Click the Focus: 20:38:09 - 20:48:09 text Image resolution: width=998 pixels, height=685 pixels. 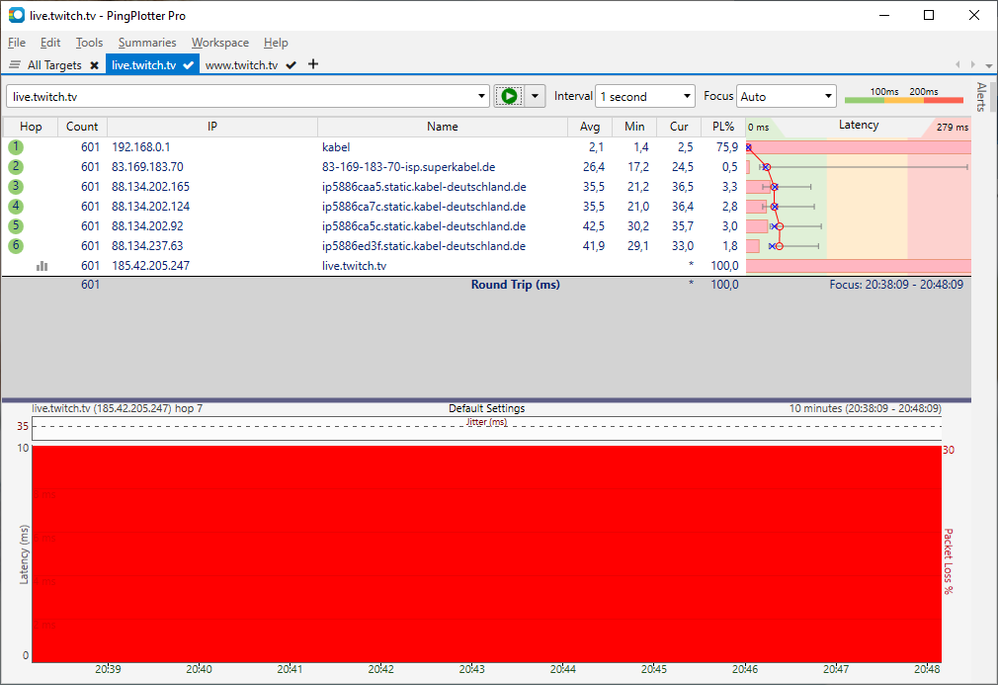click(896, 285)
